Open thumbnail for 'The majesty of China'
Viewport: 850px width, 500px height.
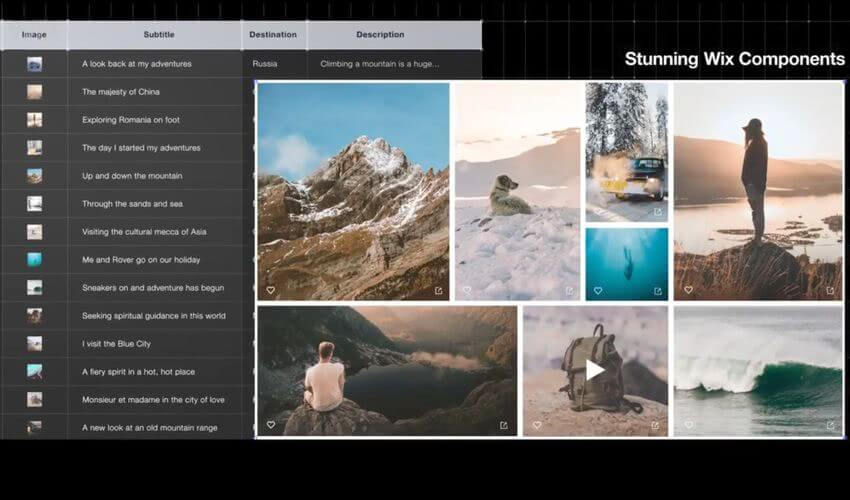click(x=35, y=92)
